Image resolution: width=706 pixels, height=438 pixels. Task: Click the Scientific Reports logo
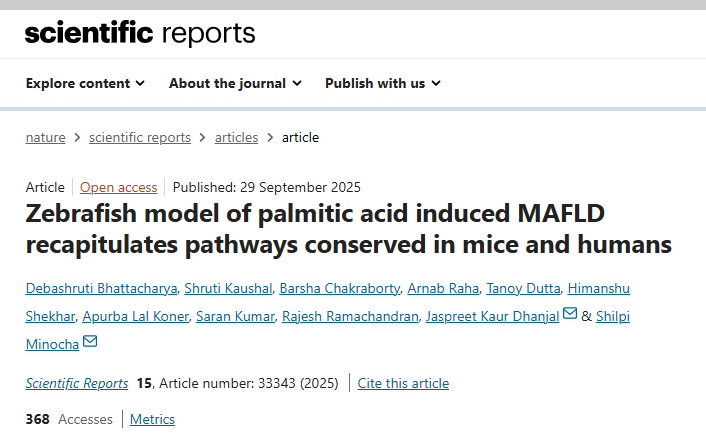pos(140,33)
